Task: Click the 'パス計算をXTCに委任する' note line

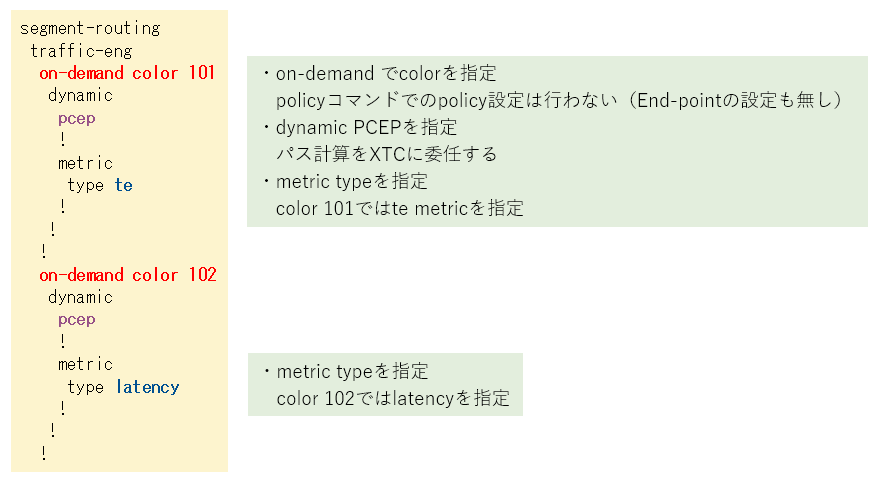Action: (386, 154)
